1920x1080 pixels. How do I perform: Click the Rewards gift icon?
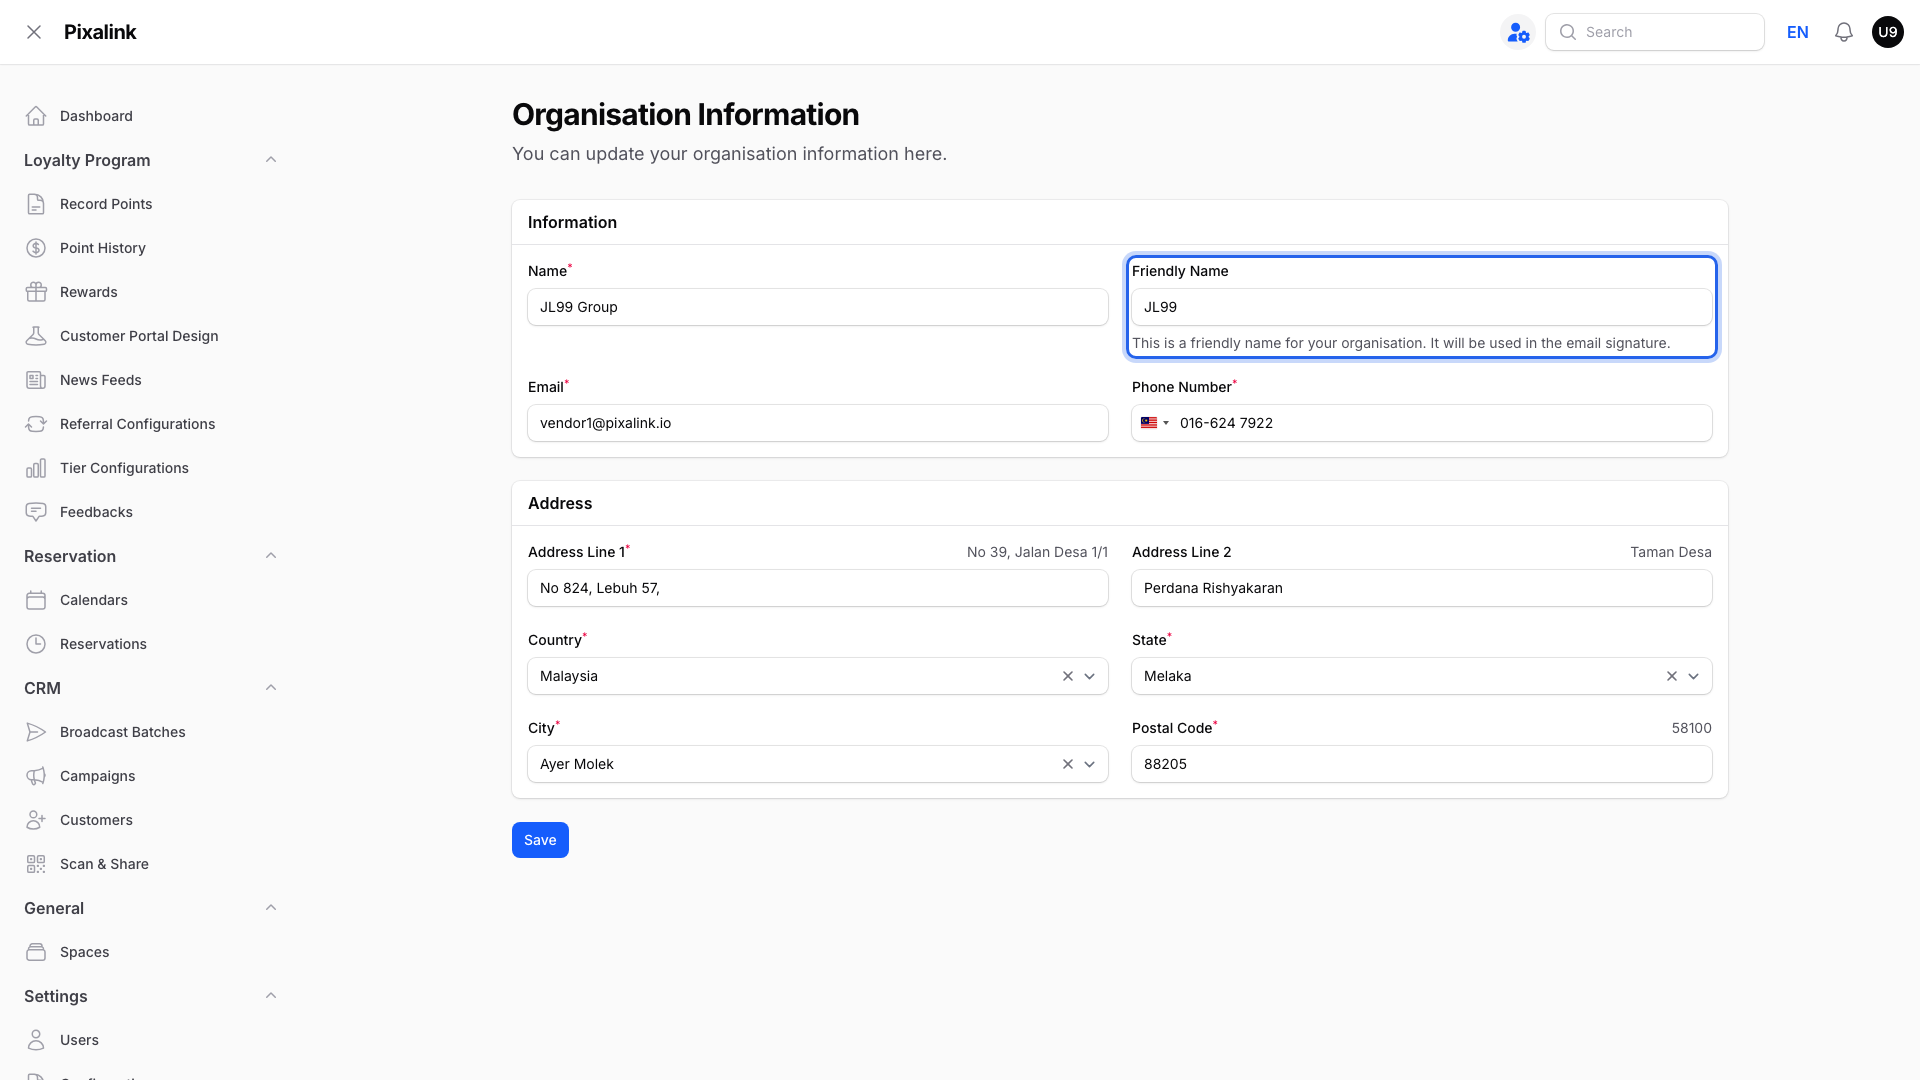(x=36, y=292)
